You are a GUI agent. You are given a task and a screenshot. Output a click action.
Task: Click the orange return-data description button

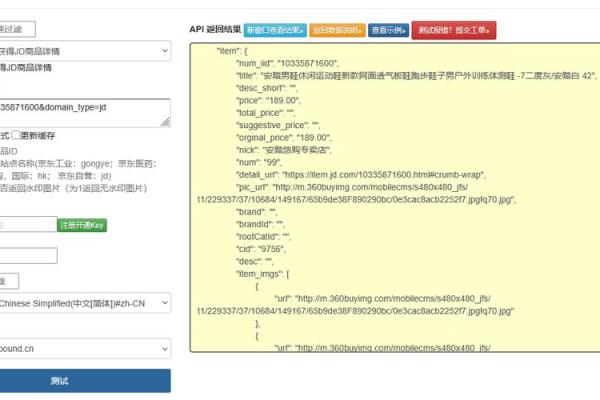coord(337,30)
